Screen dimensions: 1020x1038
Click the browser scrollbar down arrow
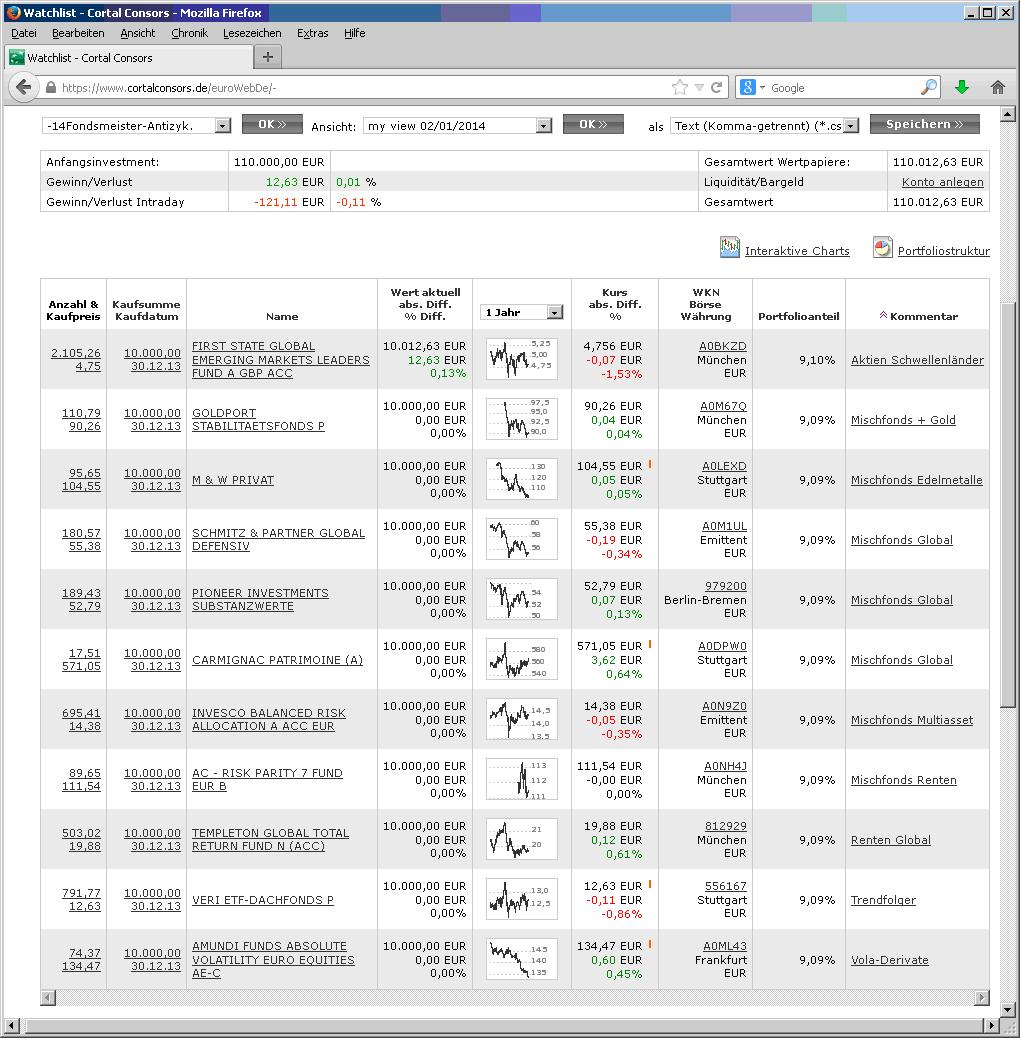point(1007,1010)
